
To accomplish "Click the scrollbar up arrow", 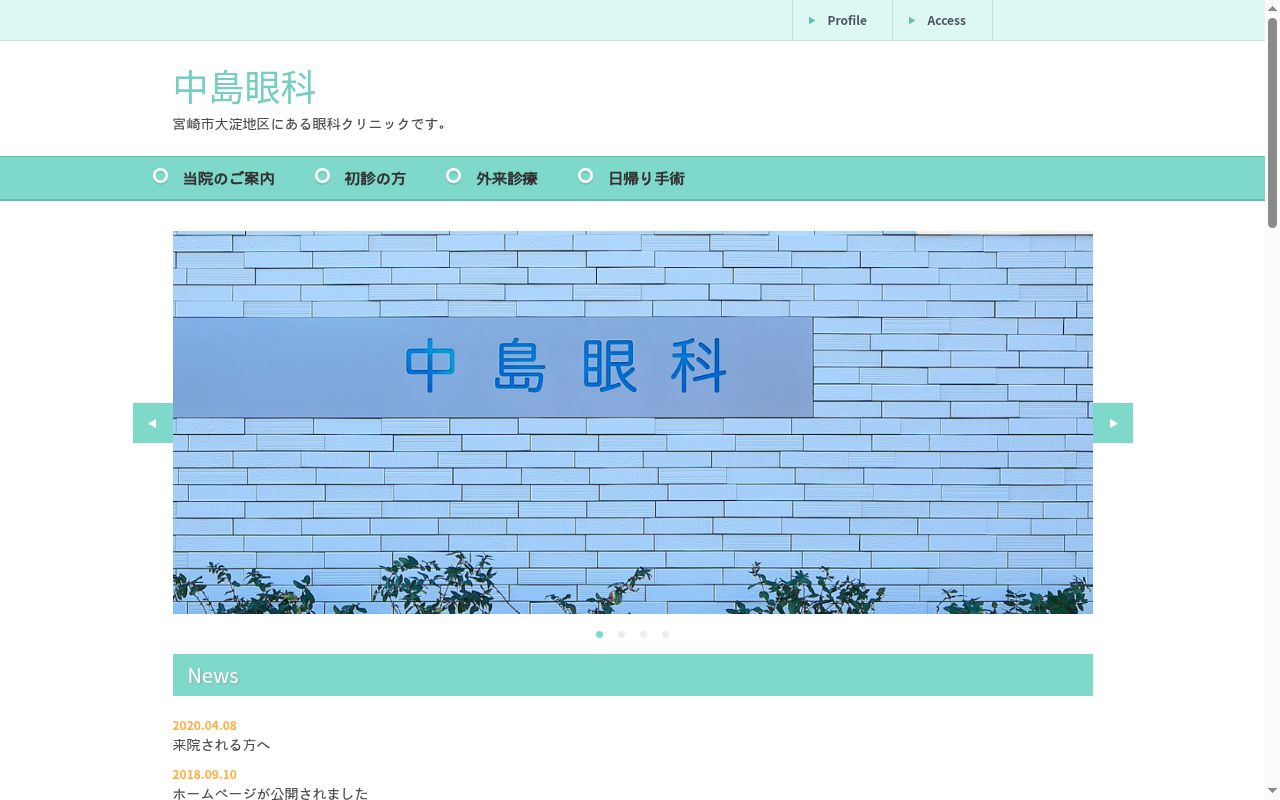I will pyautogui.click(x=1272, y=7).
